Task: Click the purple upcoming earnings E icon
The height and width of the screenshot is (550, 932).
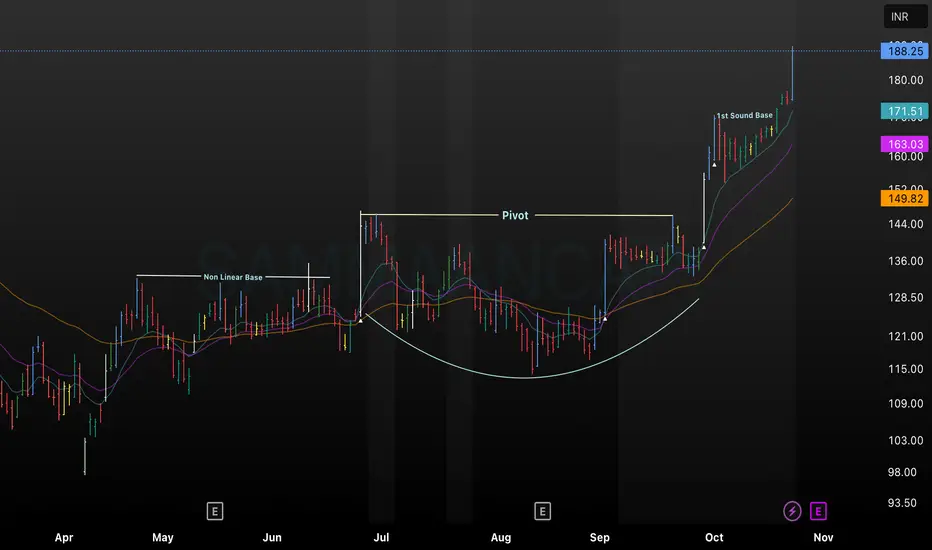Action: 818,511
